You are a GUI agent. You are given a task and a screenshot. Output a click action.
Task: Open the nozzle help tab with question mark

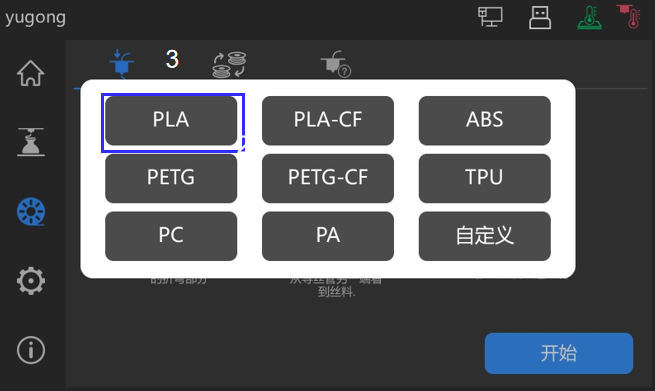point(336,64)
